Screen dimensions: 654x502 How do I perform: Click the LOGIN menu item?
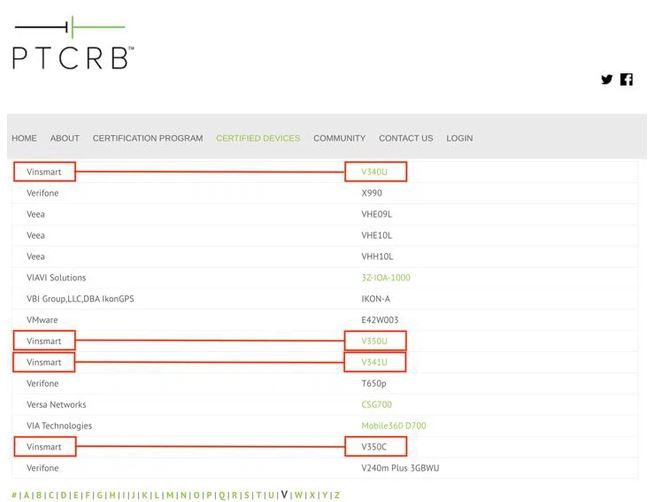point(460,138)
